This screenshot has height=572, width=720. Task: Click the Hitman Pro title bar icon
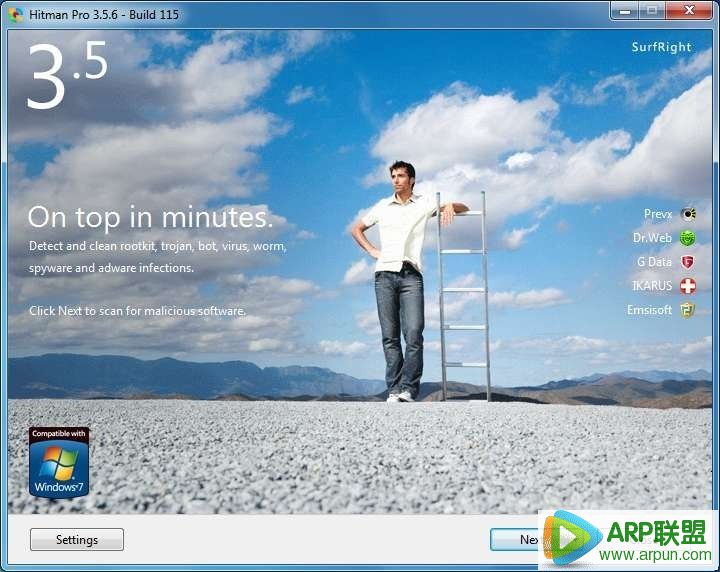15,12
